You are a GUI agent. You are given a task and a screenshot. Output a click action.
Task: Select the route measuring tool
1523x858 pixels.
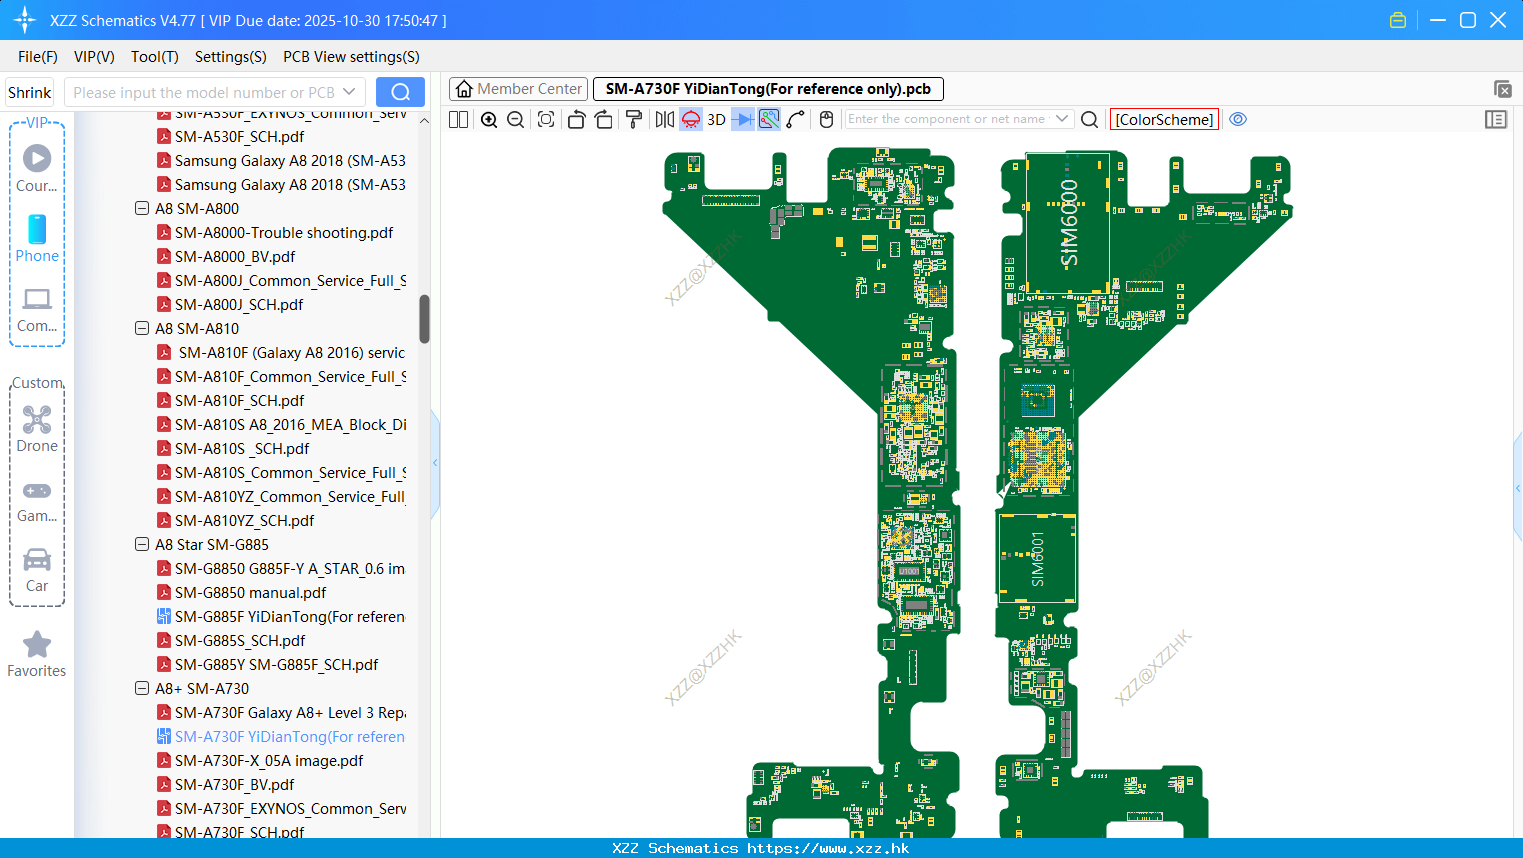coord(795,119)
